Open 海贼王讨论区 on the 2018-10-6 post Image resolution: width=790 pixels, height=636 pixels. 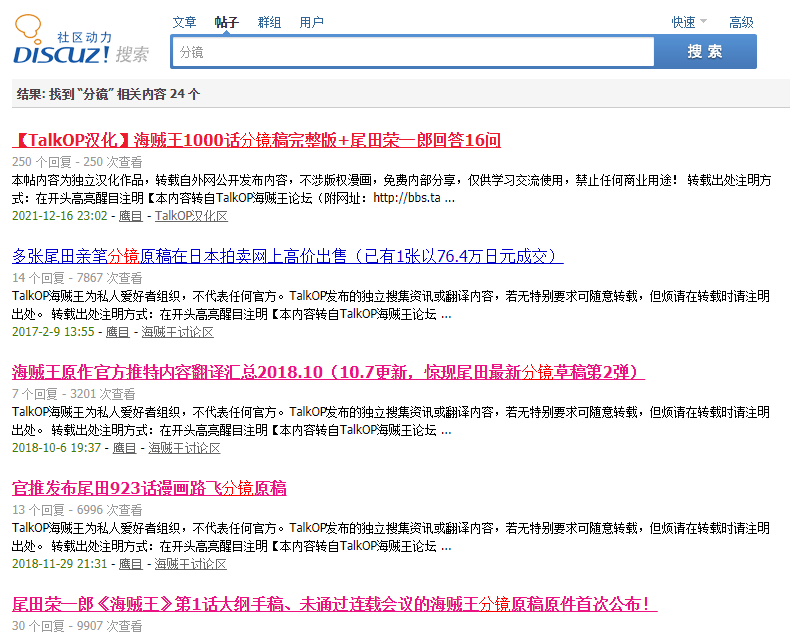pyautogui.click(x=184, y=448)
